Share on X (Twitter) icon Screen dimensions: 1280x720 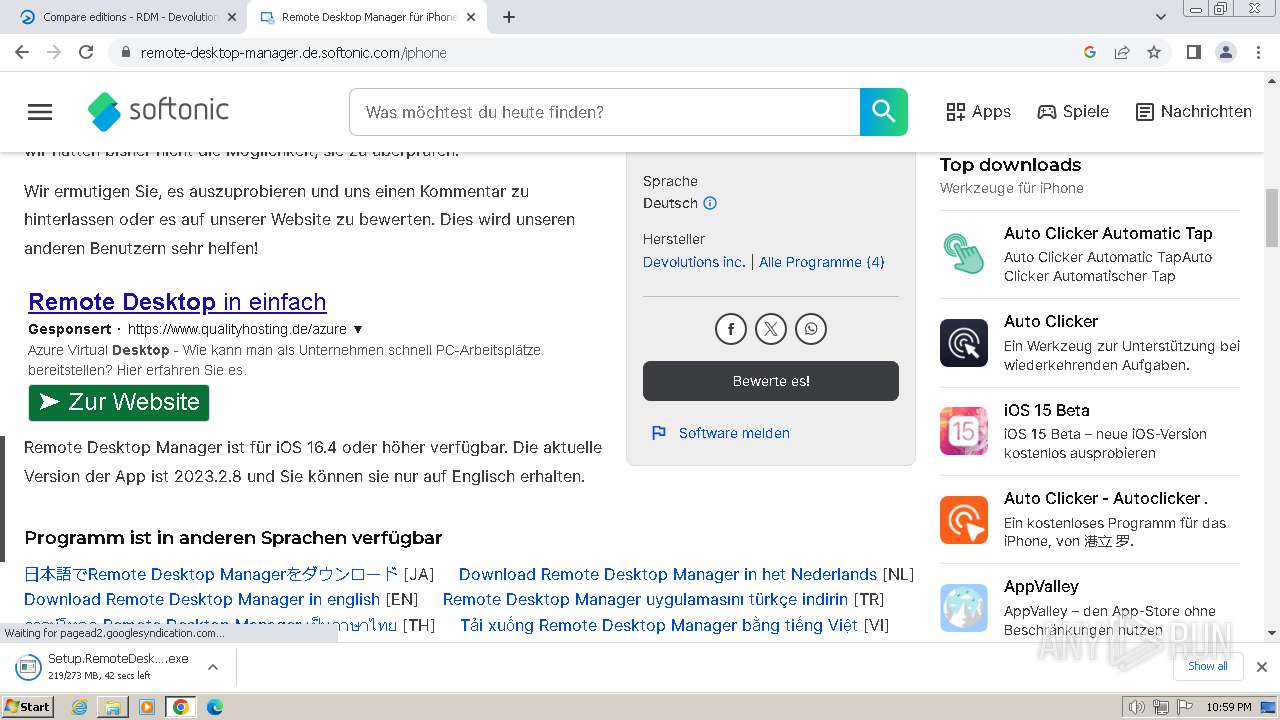[x=771, y=329]
